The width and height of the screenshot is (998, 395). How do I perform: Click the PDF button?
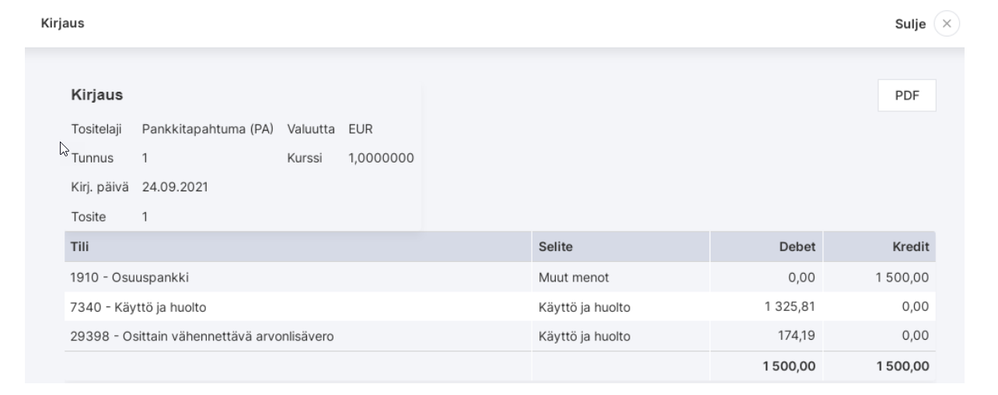pos(906,95)
